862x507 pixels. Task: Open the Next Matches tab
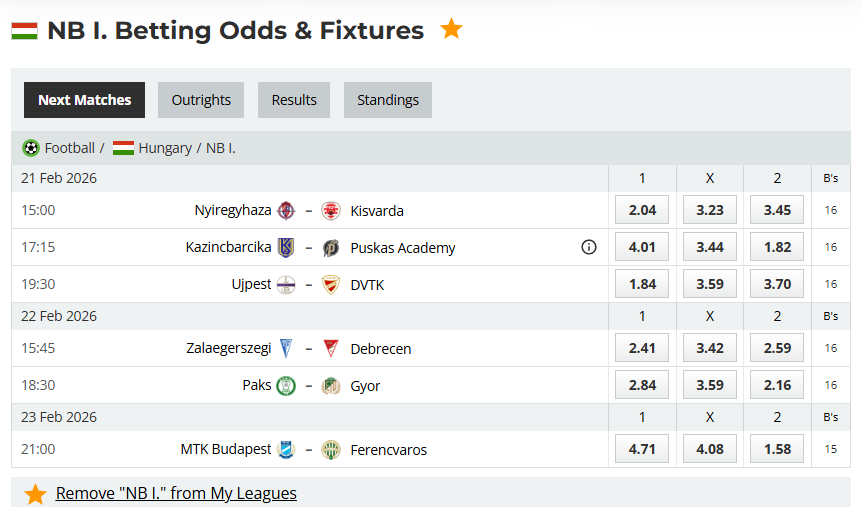85,100
